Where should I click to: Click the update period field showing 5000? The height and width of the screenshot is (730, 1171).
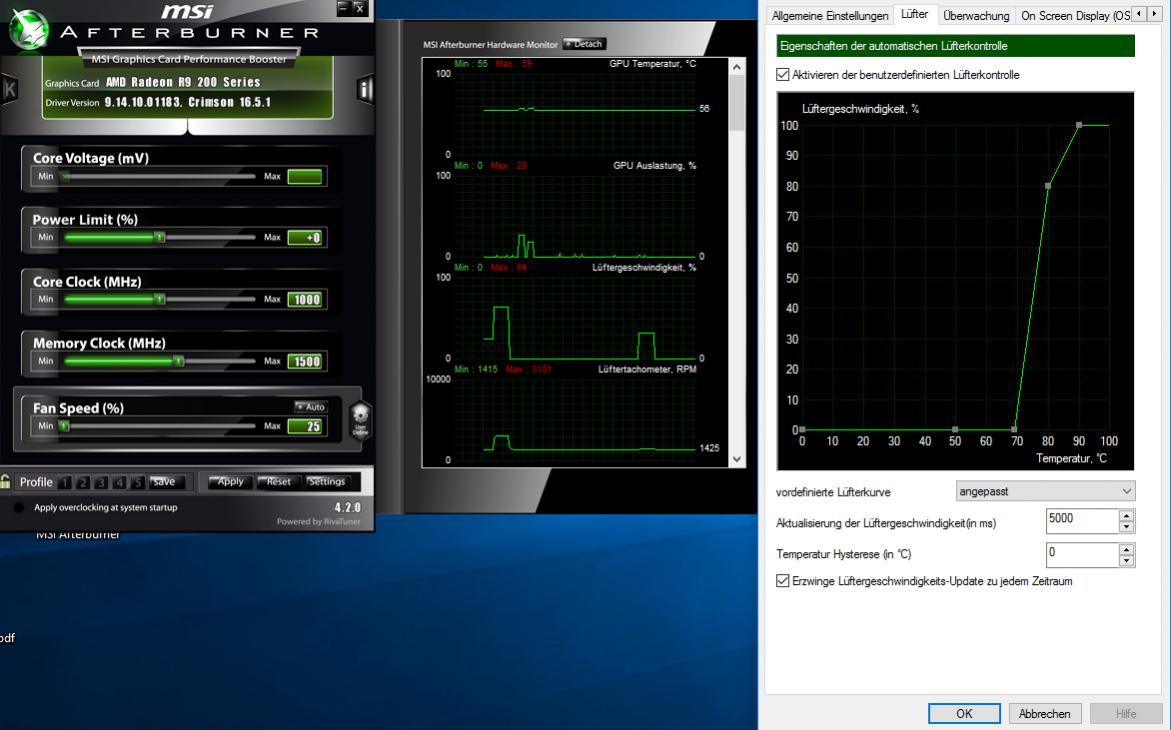click(x=1083, y=521)
